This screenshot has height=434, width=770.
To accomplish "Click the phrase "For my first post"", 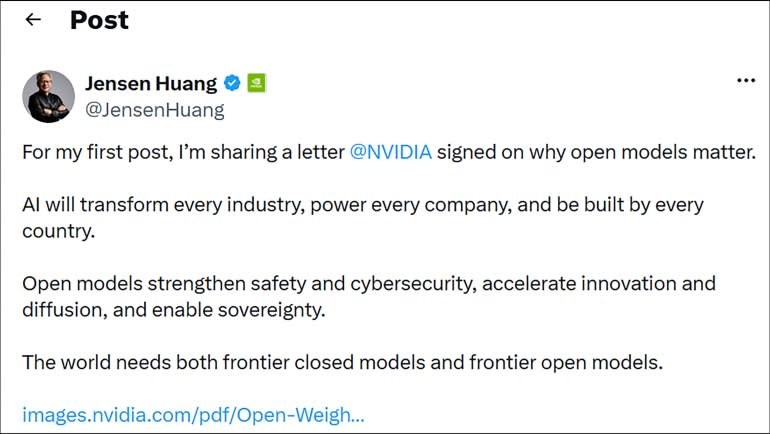I will click(98, 153).
